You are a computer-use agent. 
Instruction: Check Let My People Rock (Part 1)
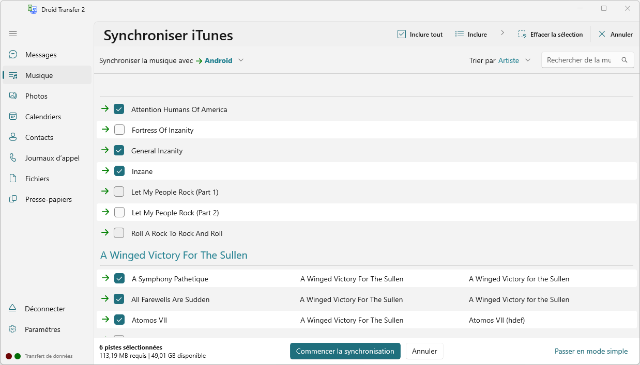(119, 191)
